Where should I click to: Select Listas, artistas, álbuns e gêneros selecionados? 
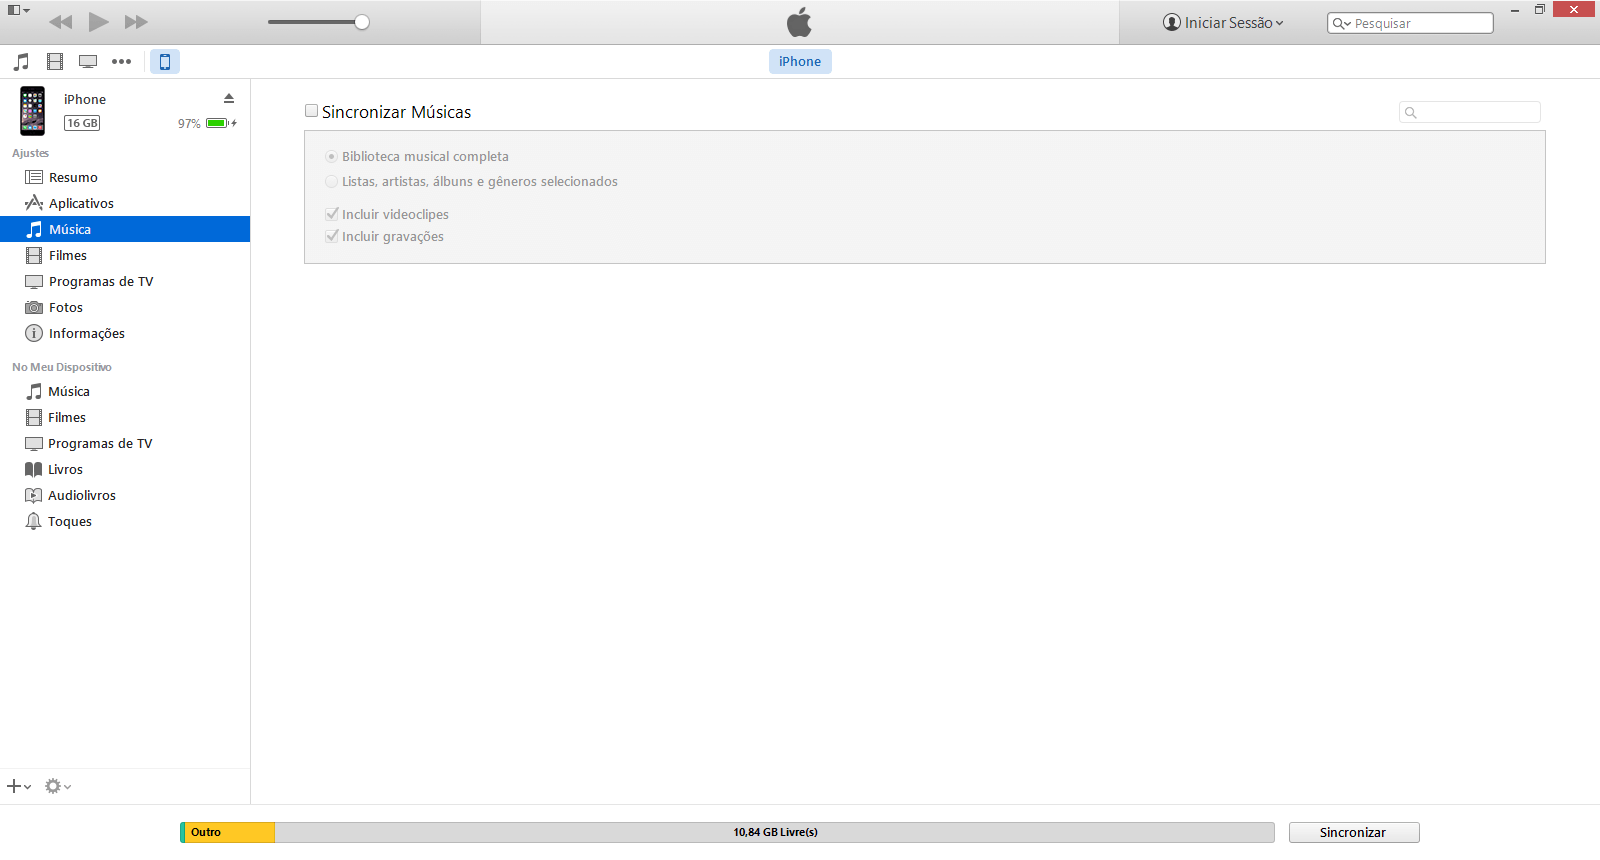pos(331,182)
